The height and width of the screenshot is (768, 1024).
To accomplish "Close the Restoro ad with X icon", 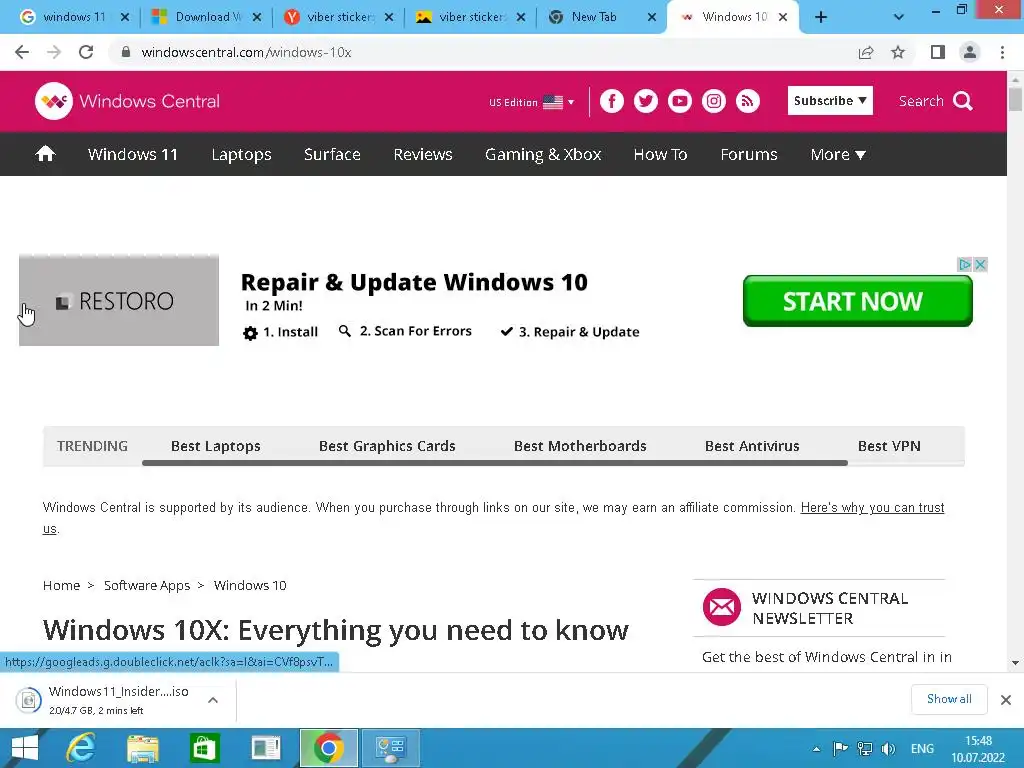I will pyautogui.click(x=980, y=264).
